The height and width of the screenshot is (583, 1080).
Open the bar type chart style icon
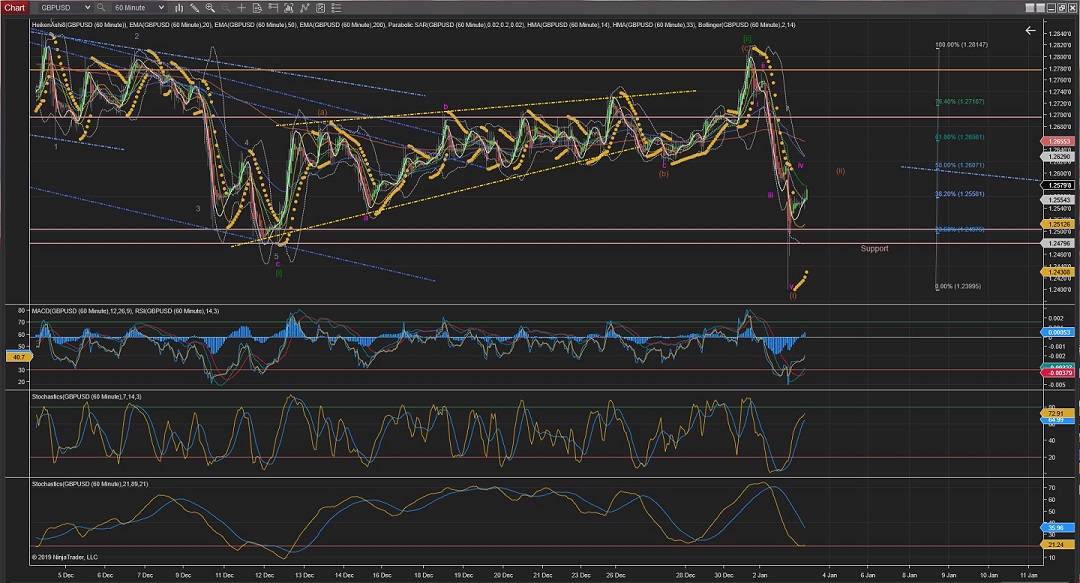pyautogui.click(x=181, y=7)
